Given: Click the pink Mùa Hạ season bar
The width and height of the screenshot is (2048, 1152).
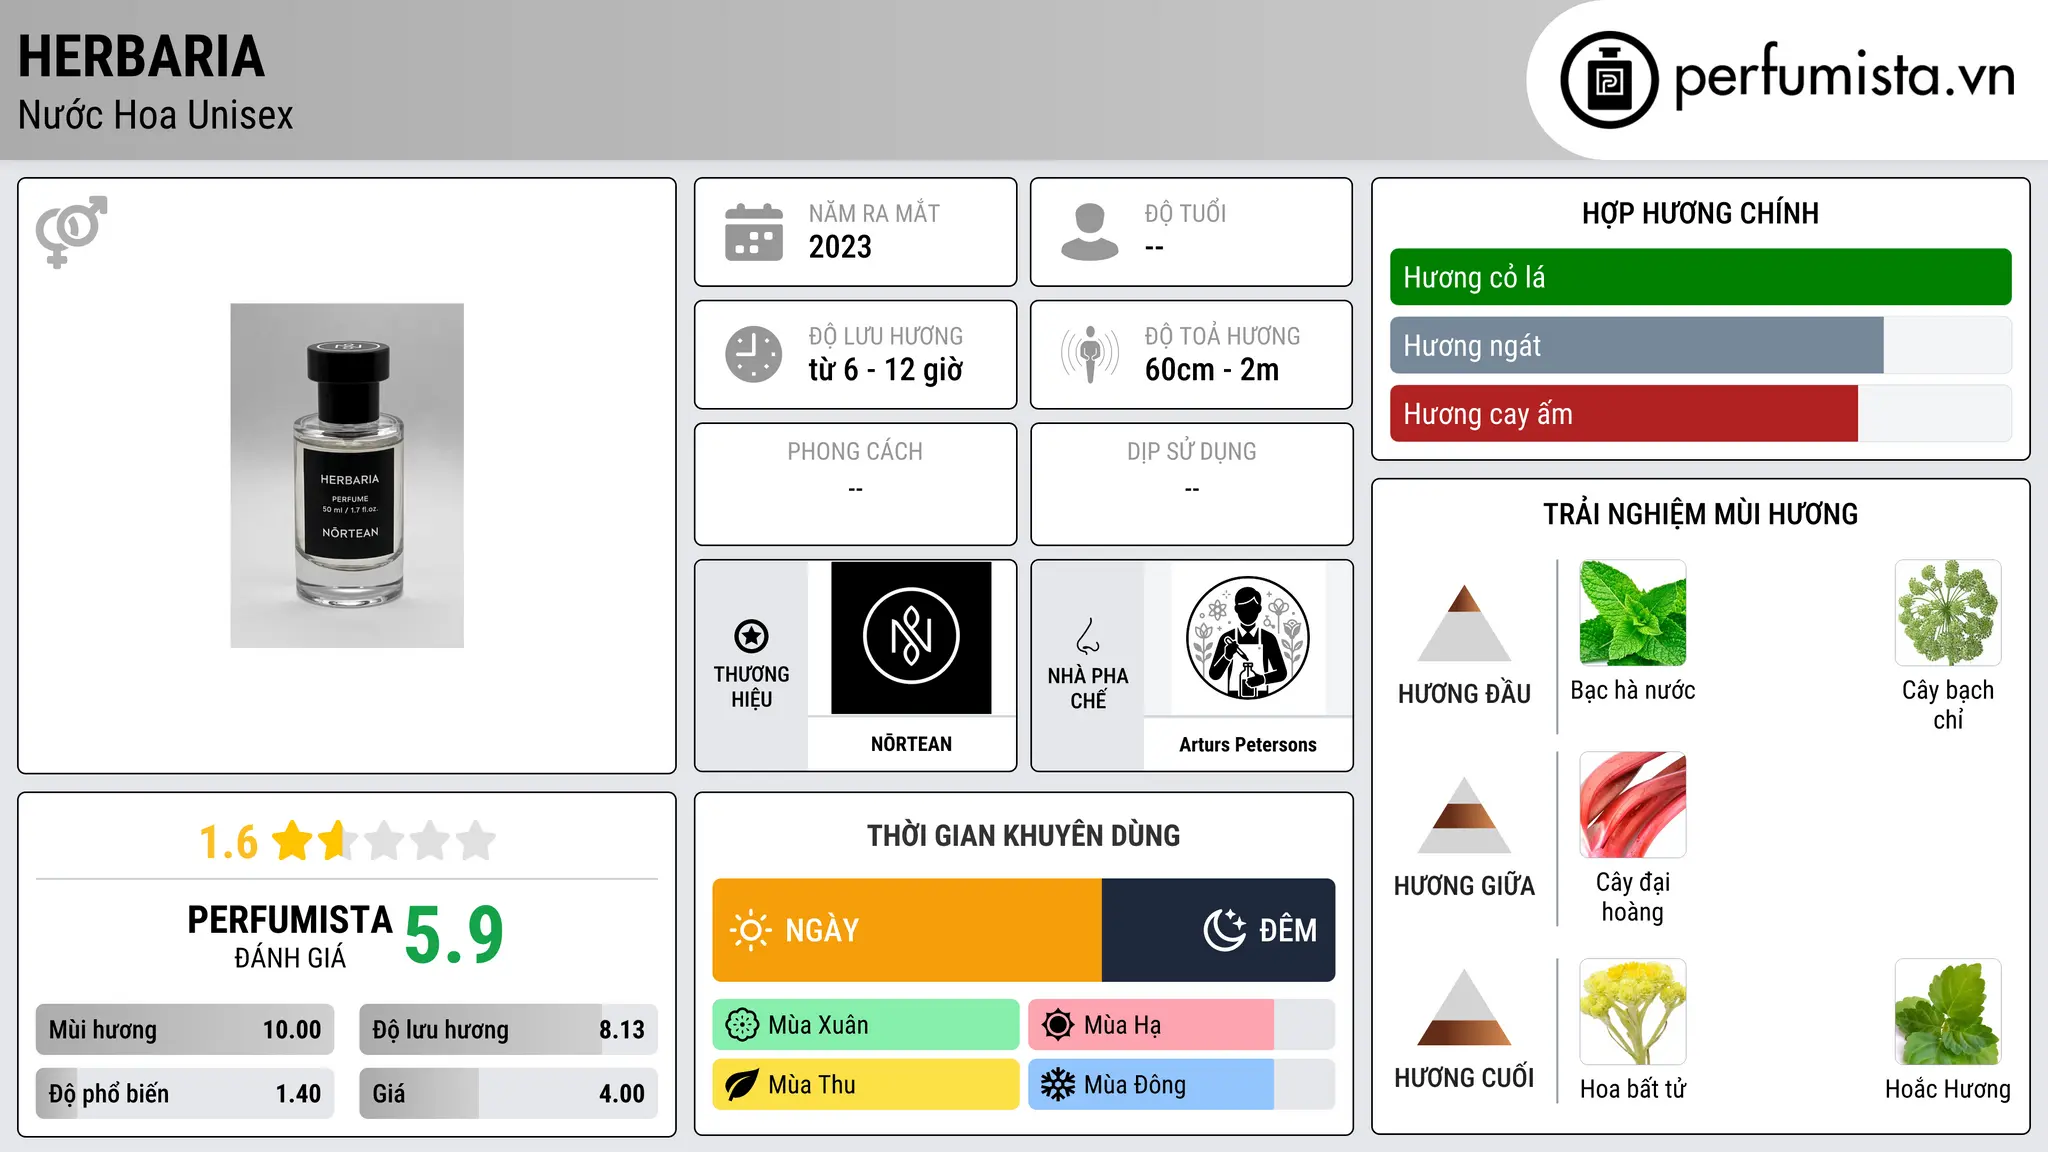Looking at the screenshot, I should pos(1151,1025).
